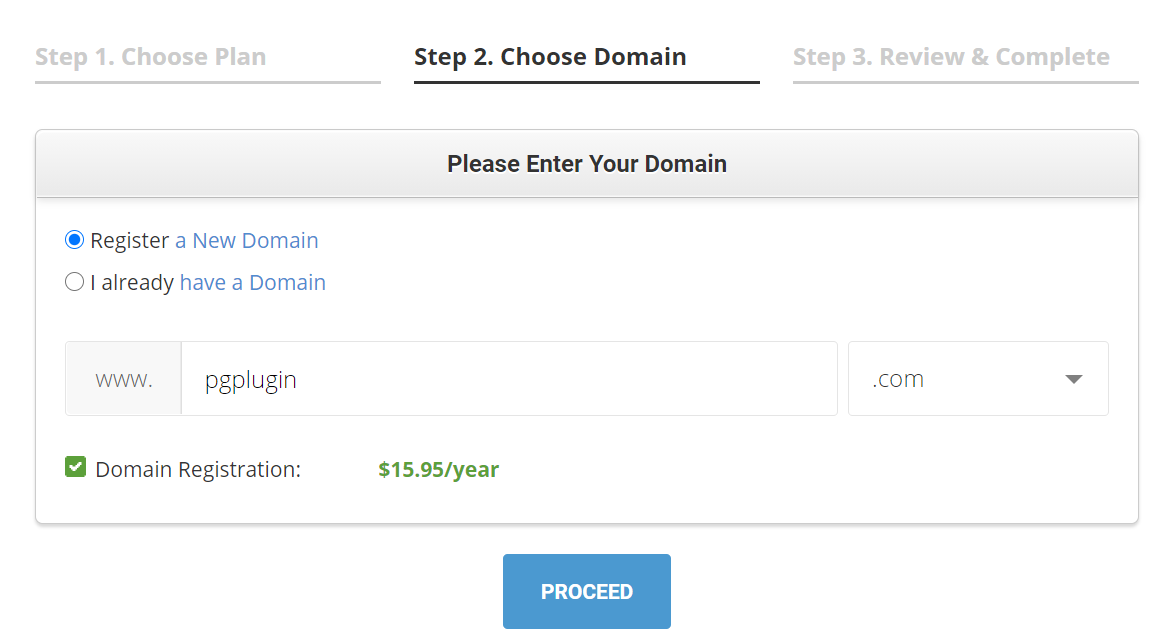Click the dropdown chevron arrow

pyautogui.click(x=1073, y=378)
